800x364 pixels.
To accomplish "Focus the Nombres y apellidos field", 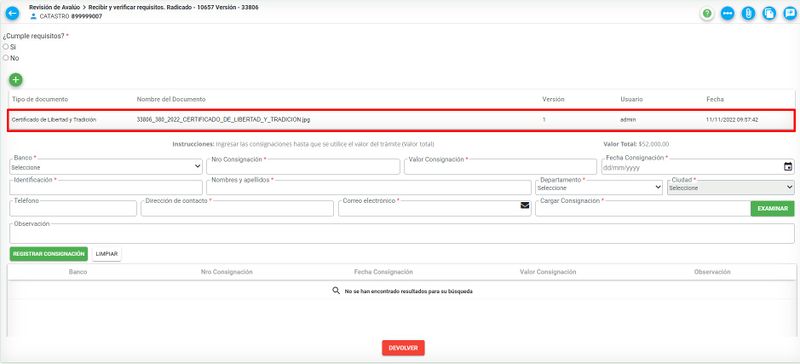I will point(369,187).
